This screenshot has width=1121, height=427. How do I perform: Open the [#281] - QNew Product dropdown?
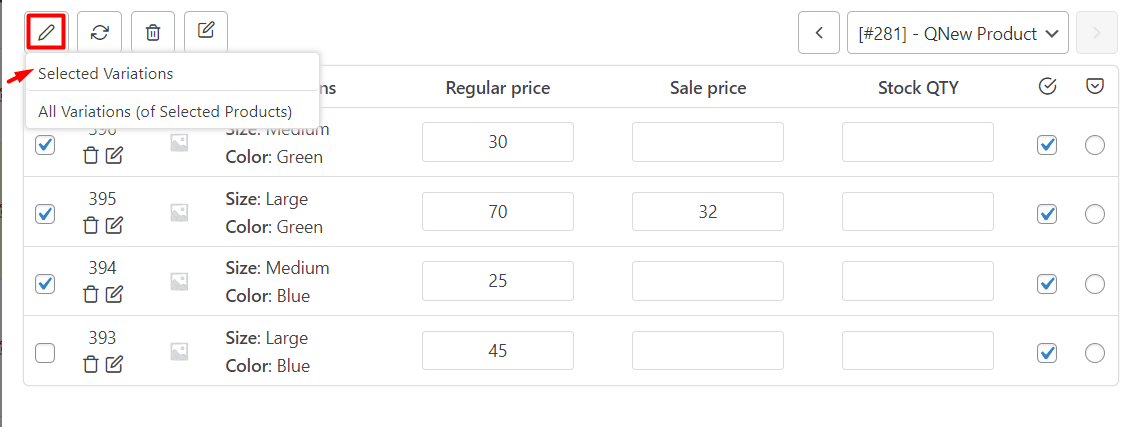[x=957, y=32]
